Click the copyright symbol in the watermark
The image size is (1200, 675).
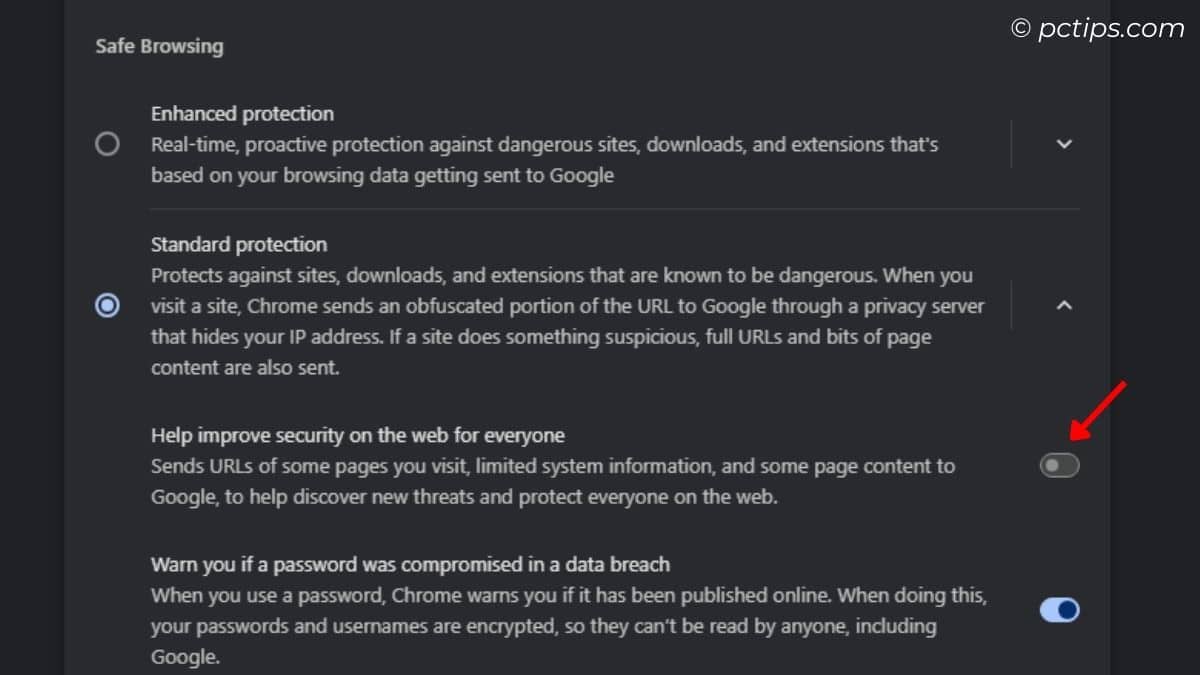click(x=1021, y=30)
